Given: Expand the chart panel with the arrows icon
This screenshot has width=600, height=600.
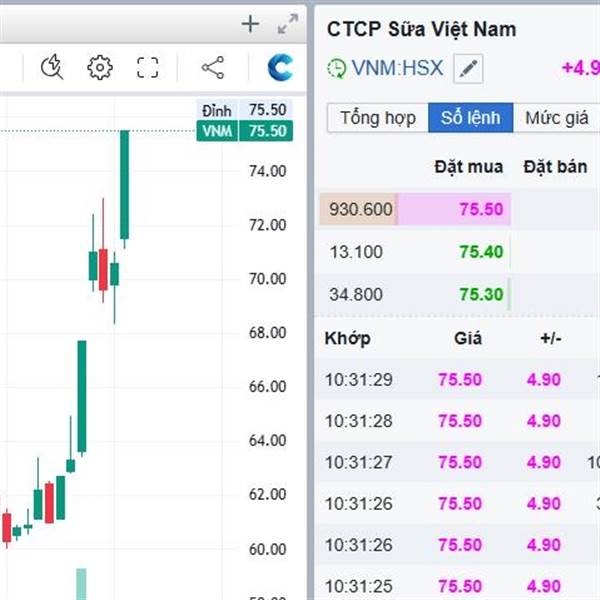Looking at the screenshot, I should 287,24.
